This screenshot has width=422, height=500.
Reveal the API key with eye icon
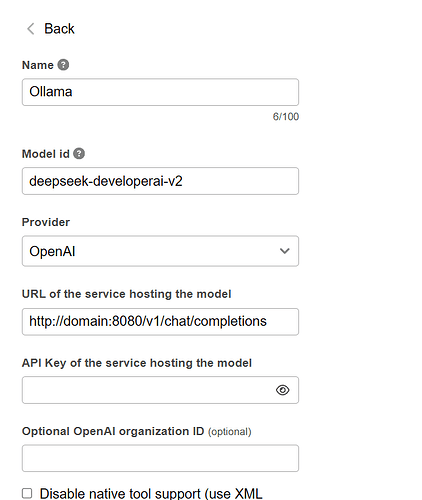coord(283,390)
